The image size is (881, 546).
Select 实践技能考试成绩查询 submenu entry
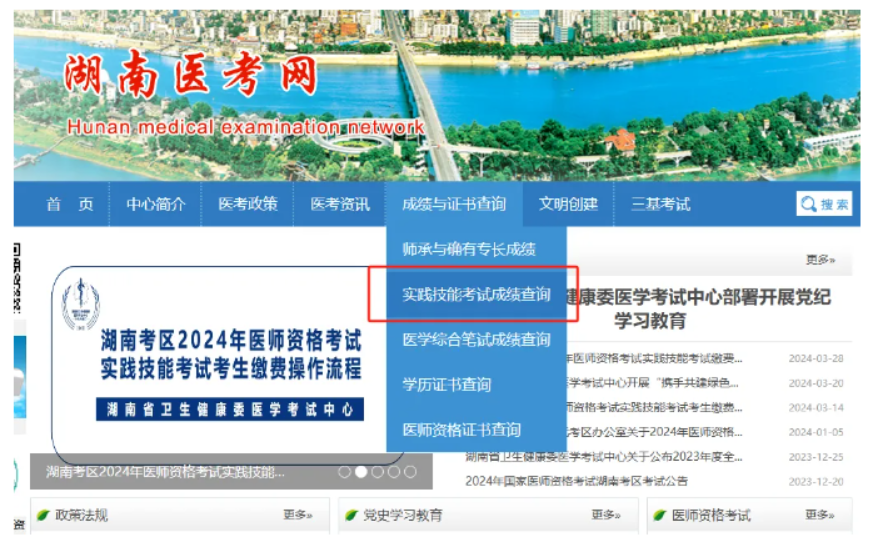point(476,294)
